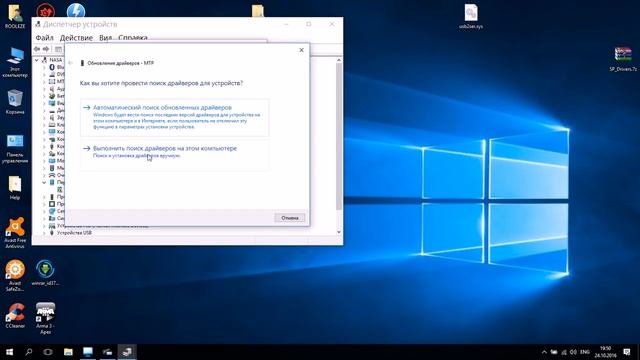Screen dimensions: 640x360
Task: Select the ROOLIZE desktop icon
Action: [15, 16]
